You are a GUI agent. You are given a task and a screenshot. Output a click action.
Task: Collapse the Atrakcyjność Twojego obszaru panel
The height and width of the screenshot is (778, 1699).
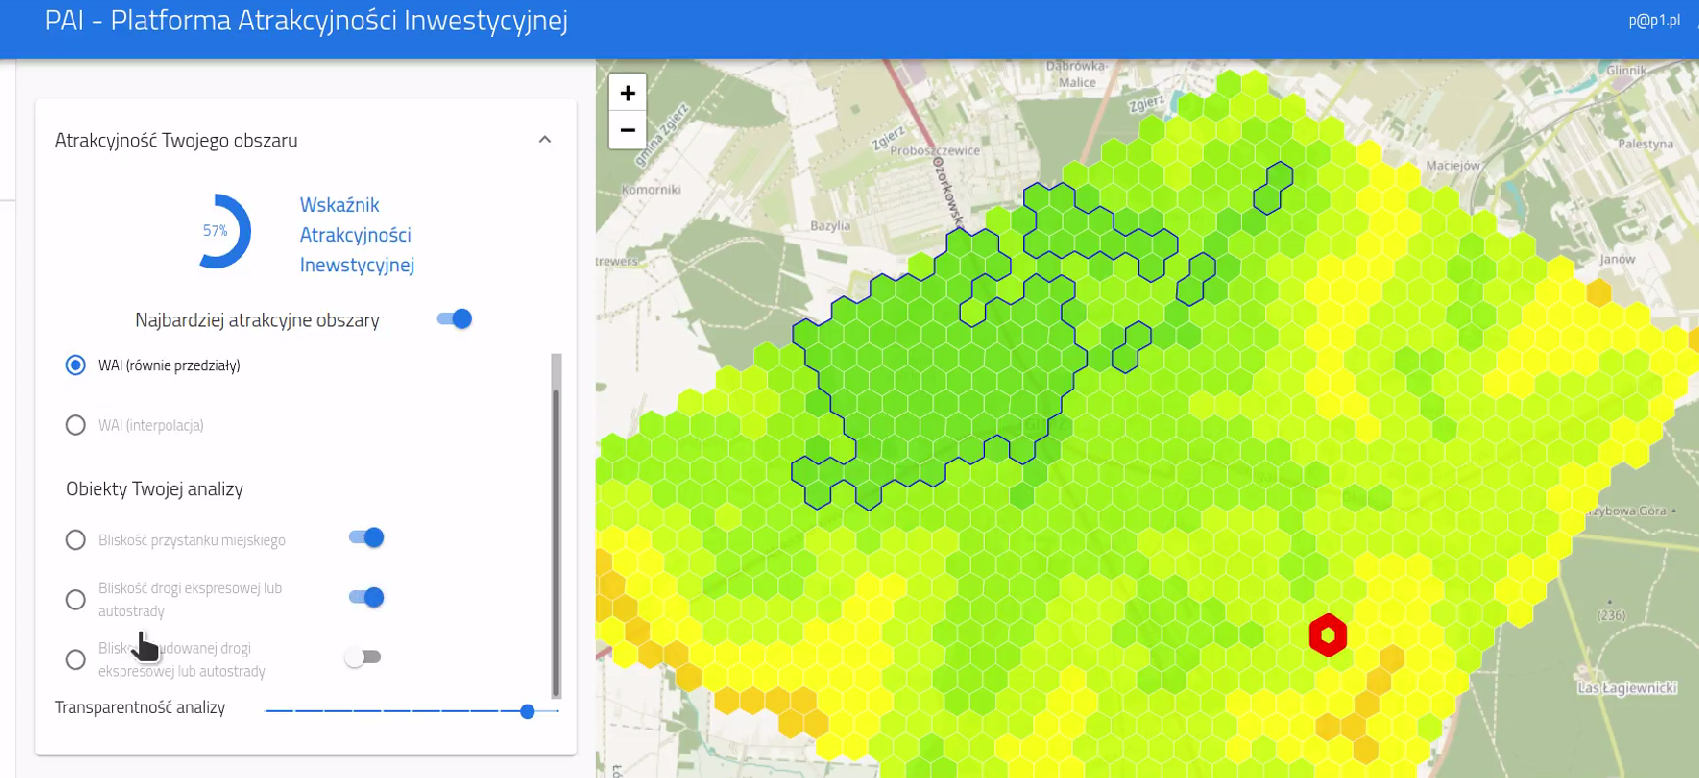click(x=545, y=140)
